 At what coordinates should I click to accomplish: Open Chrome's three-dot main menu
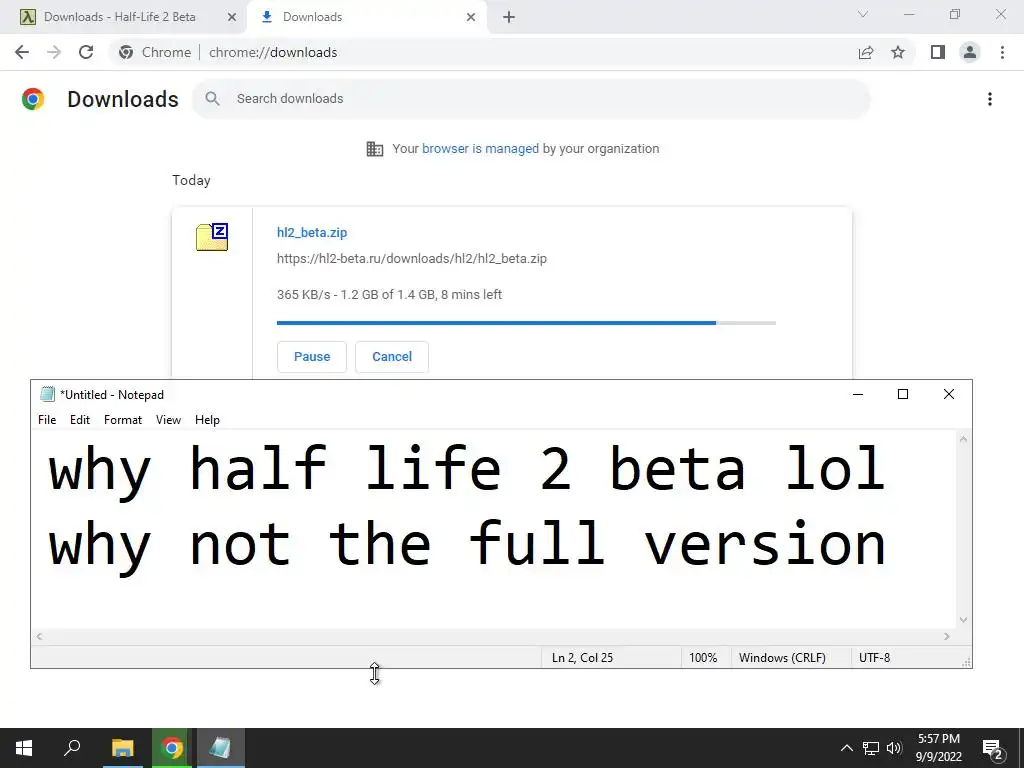[1002, 52]
